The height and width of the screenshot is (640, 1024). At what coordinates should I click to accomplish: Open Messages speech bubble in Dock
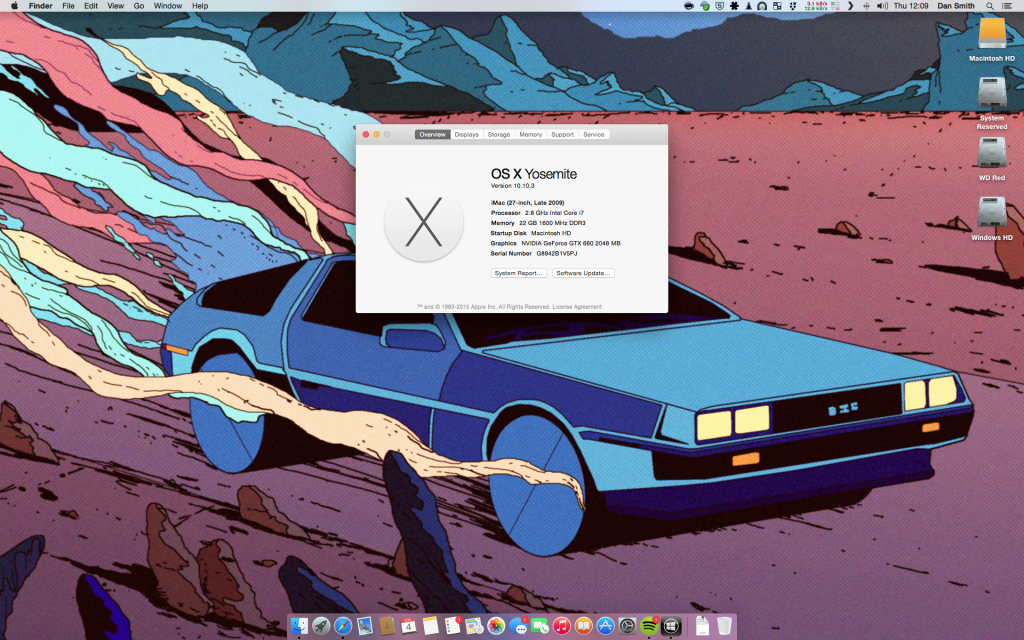pyautogui.click(x=519, y=626)
